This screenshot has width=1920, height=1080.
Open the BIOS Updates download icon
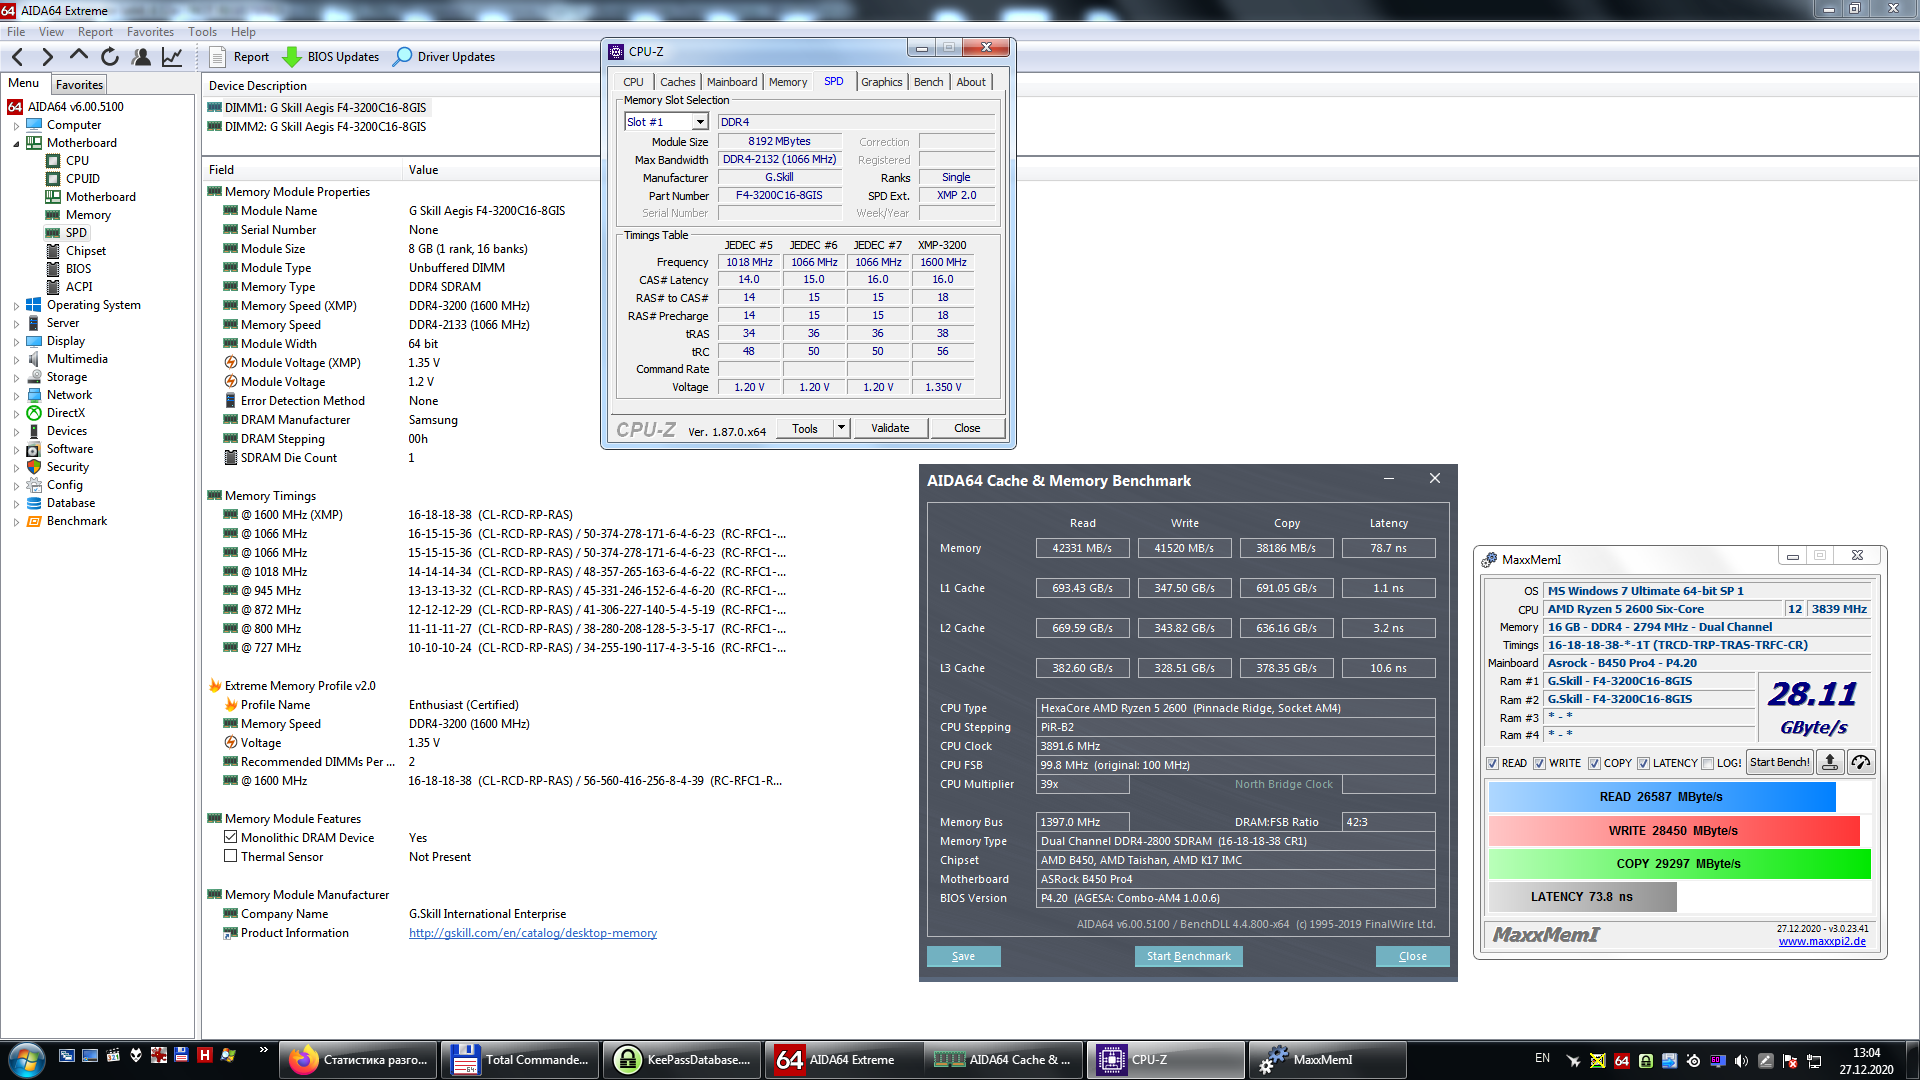pyautogui.click(x=292, y=57)
